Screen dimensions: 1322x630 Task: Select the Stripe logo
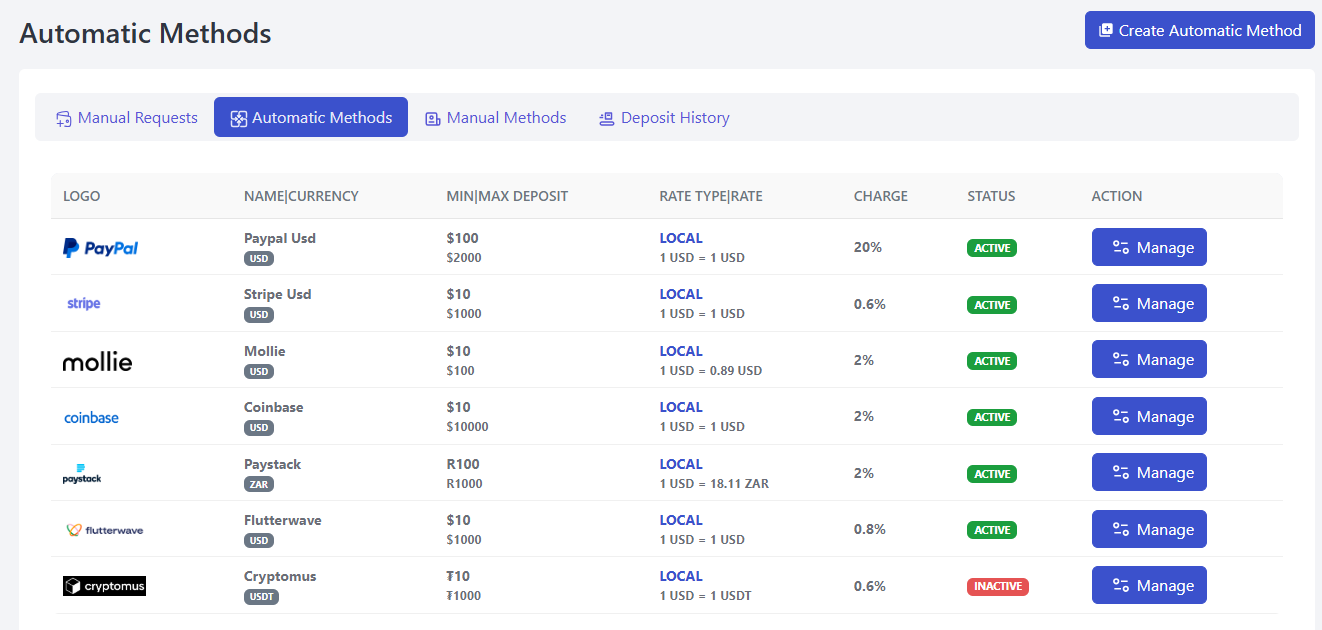[83, 302]
